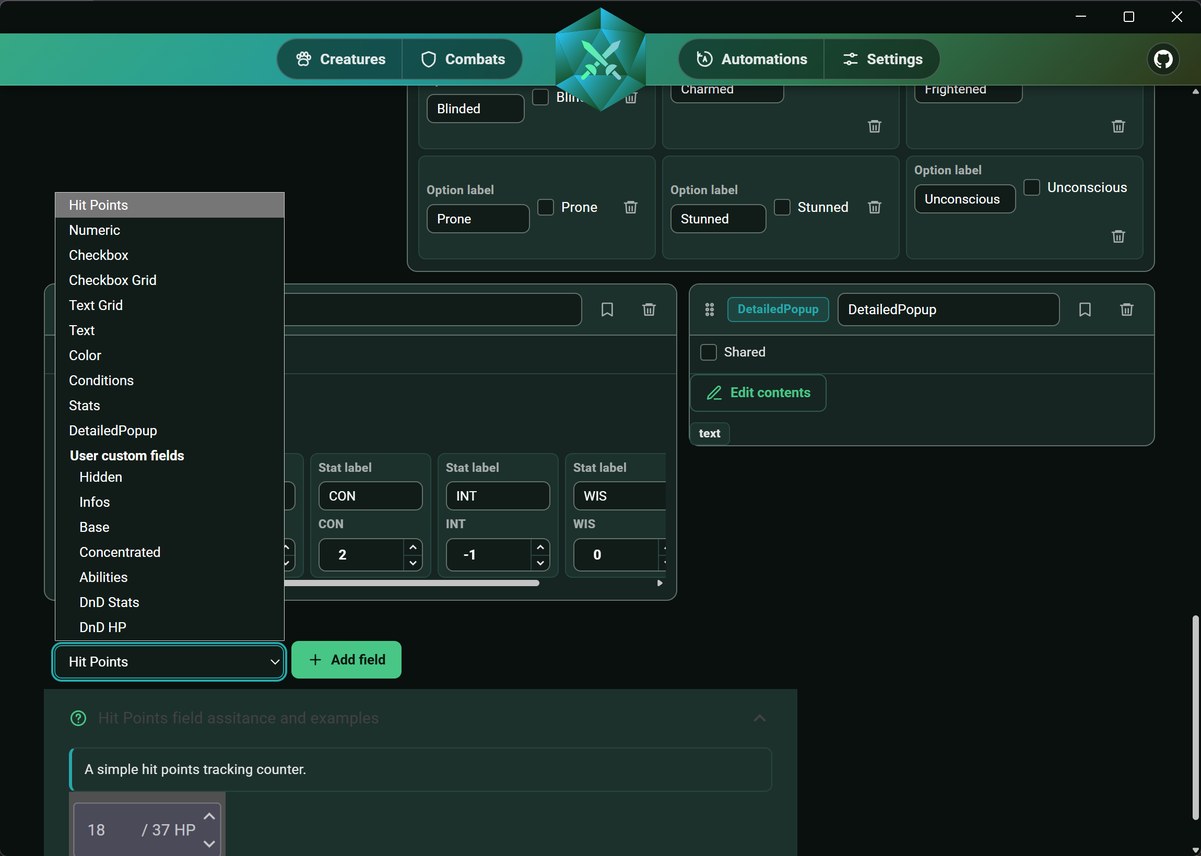Choose Color from the field type list
Image resolution: width=1201 pixels, height=856 pixels.
(x=170, y=355)
